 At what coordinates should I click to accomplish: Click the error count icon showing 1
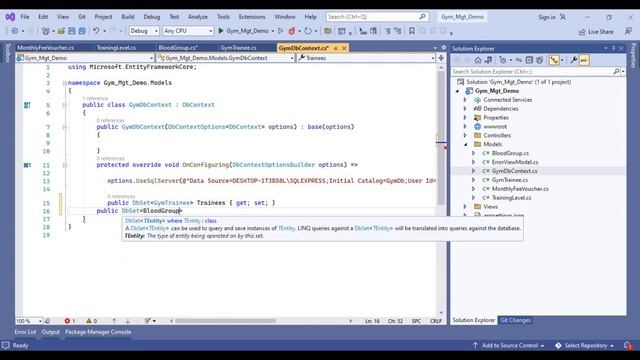(x=67, y=321)
